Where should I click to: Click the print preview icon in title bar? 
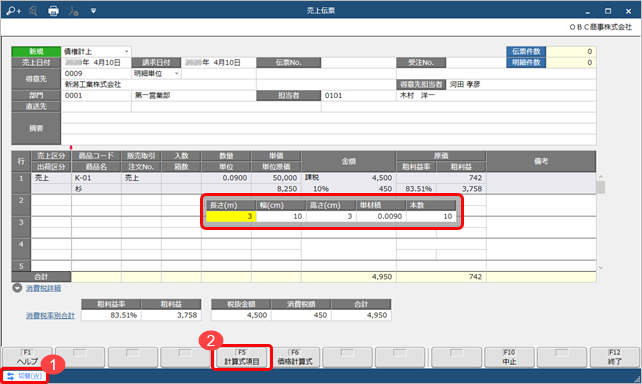[33, 11]
